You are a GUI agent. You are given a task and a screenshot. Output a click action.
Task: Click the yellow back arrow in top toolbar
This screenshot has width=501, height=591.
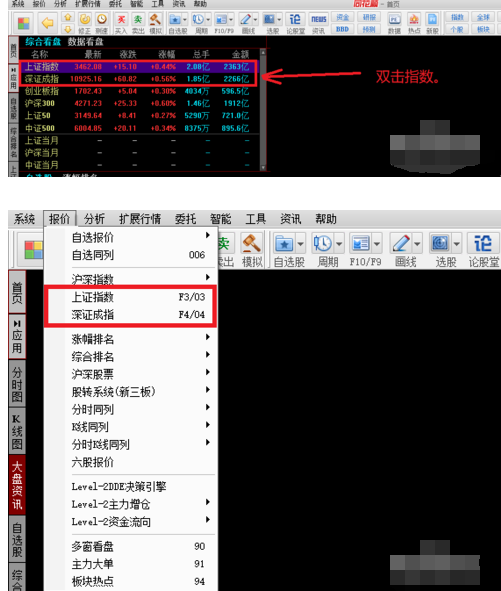(47, 23)
